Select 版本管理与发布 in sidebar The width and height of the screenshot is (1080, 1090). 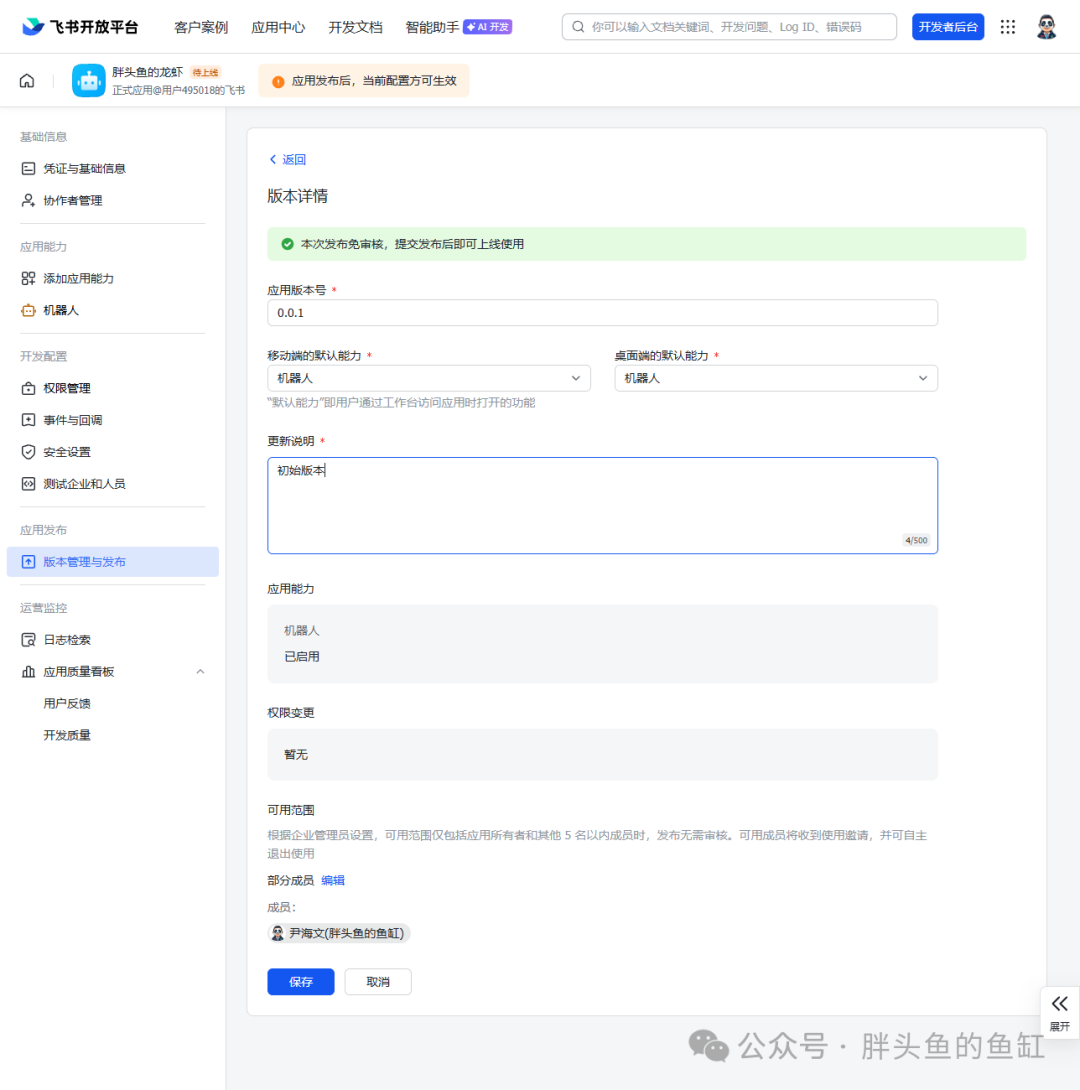click(113, 562)
